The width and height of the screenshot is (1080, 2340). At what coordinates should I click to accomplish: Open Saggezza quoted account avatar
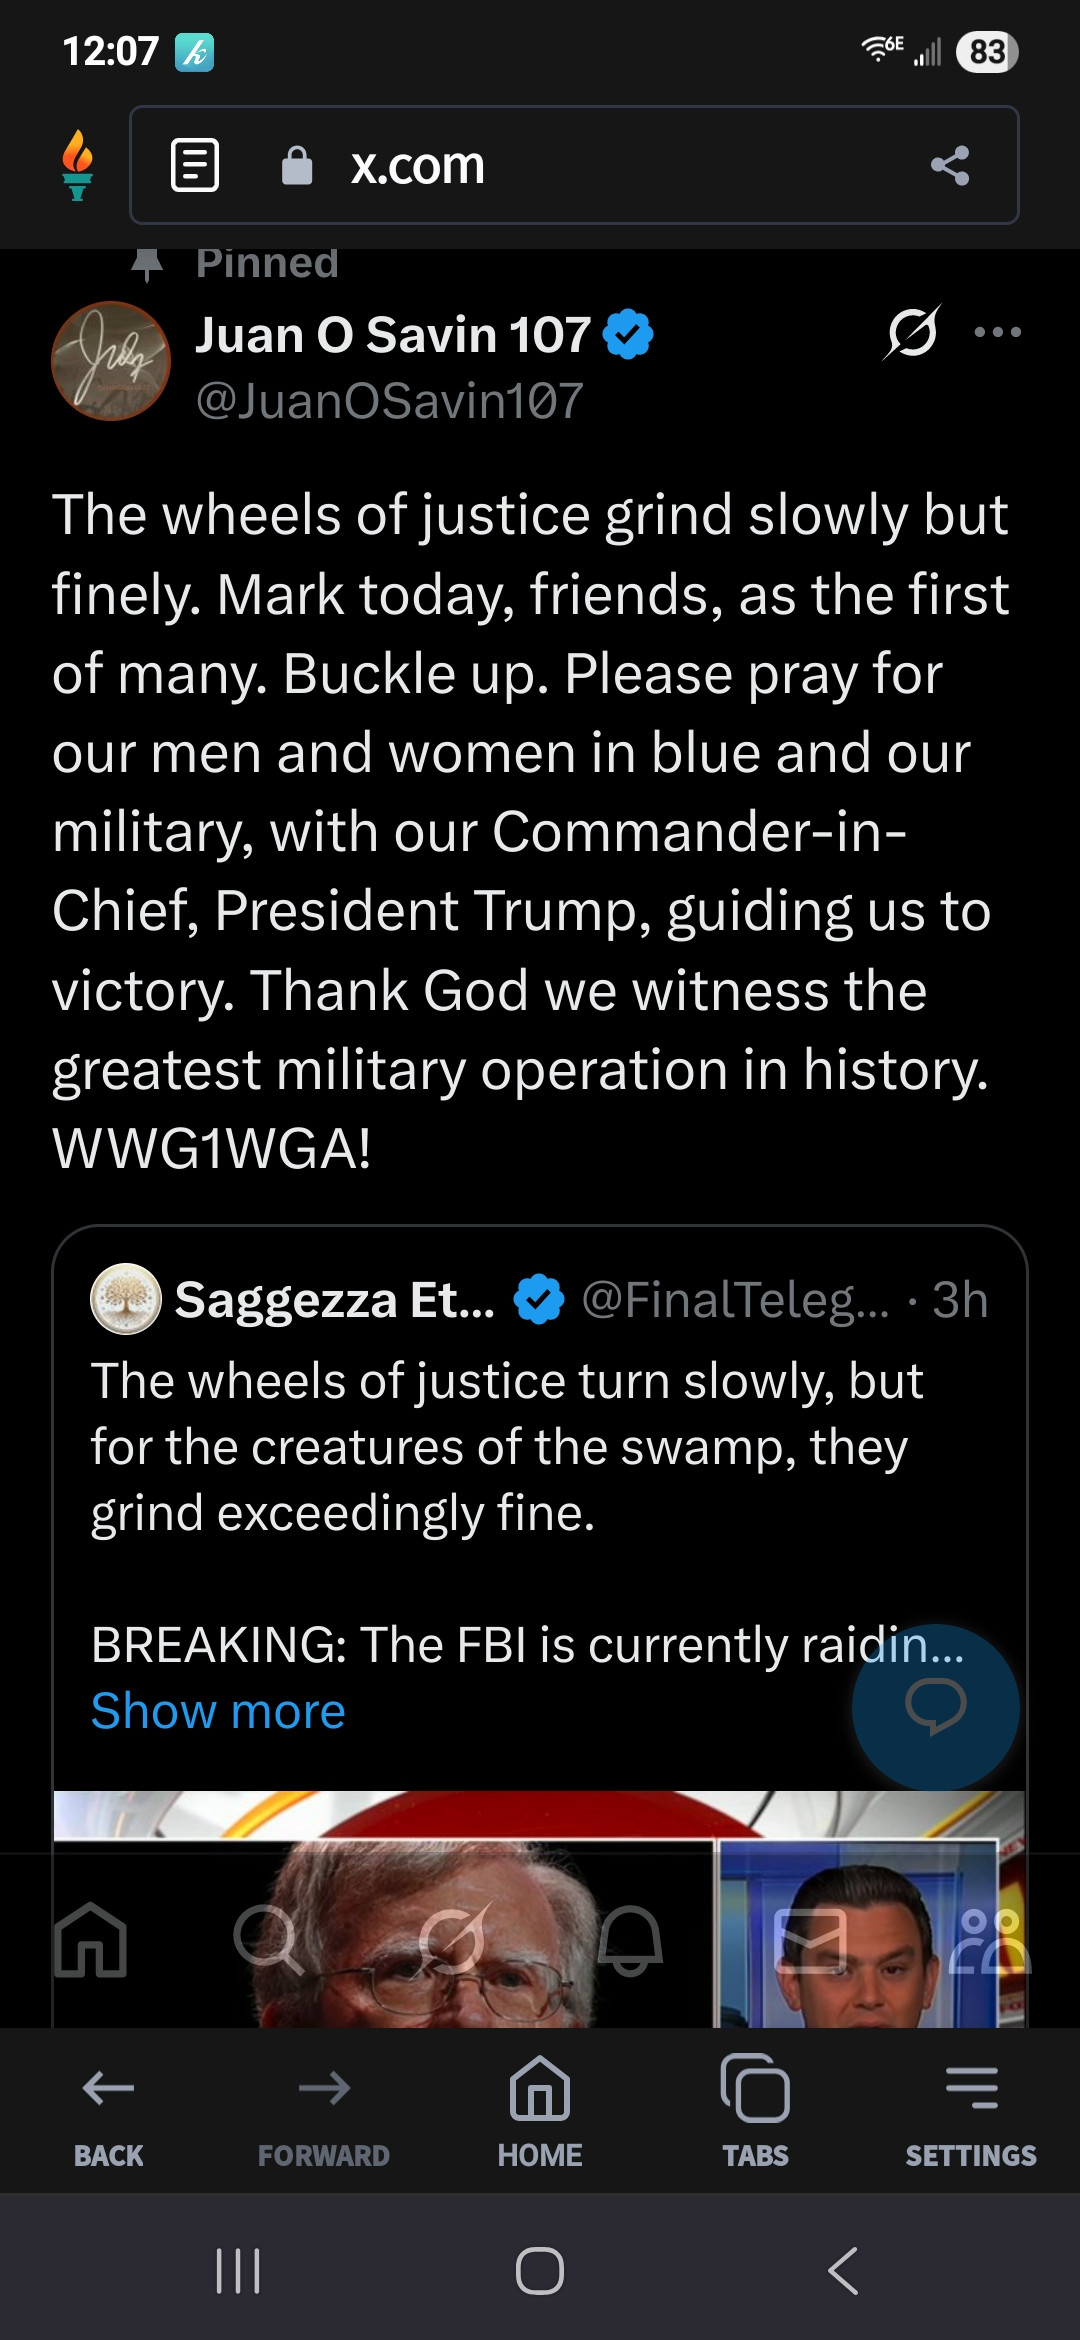(x=126, y=1299)
